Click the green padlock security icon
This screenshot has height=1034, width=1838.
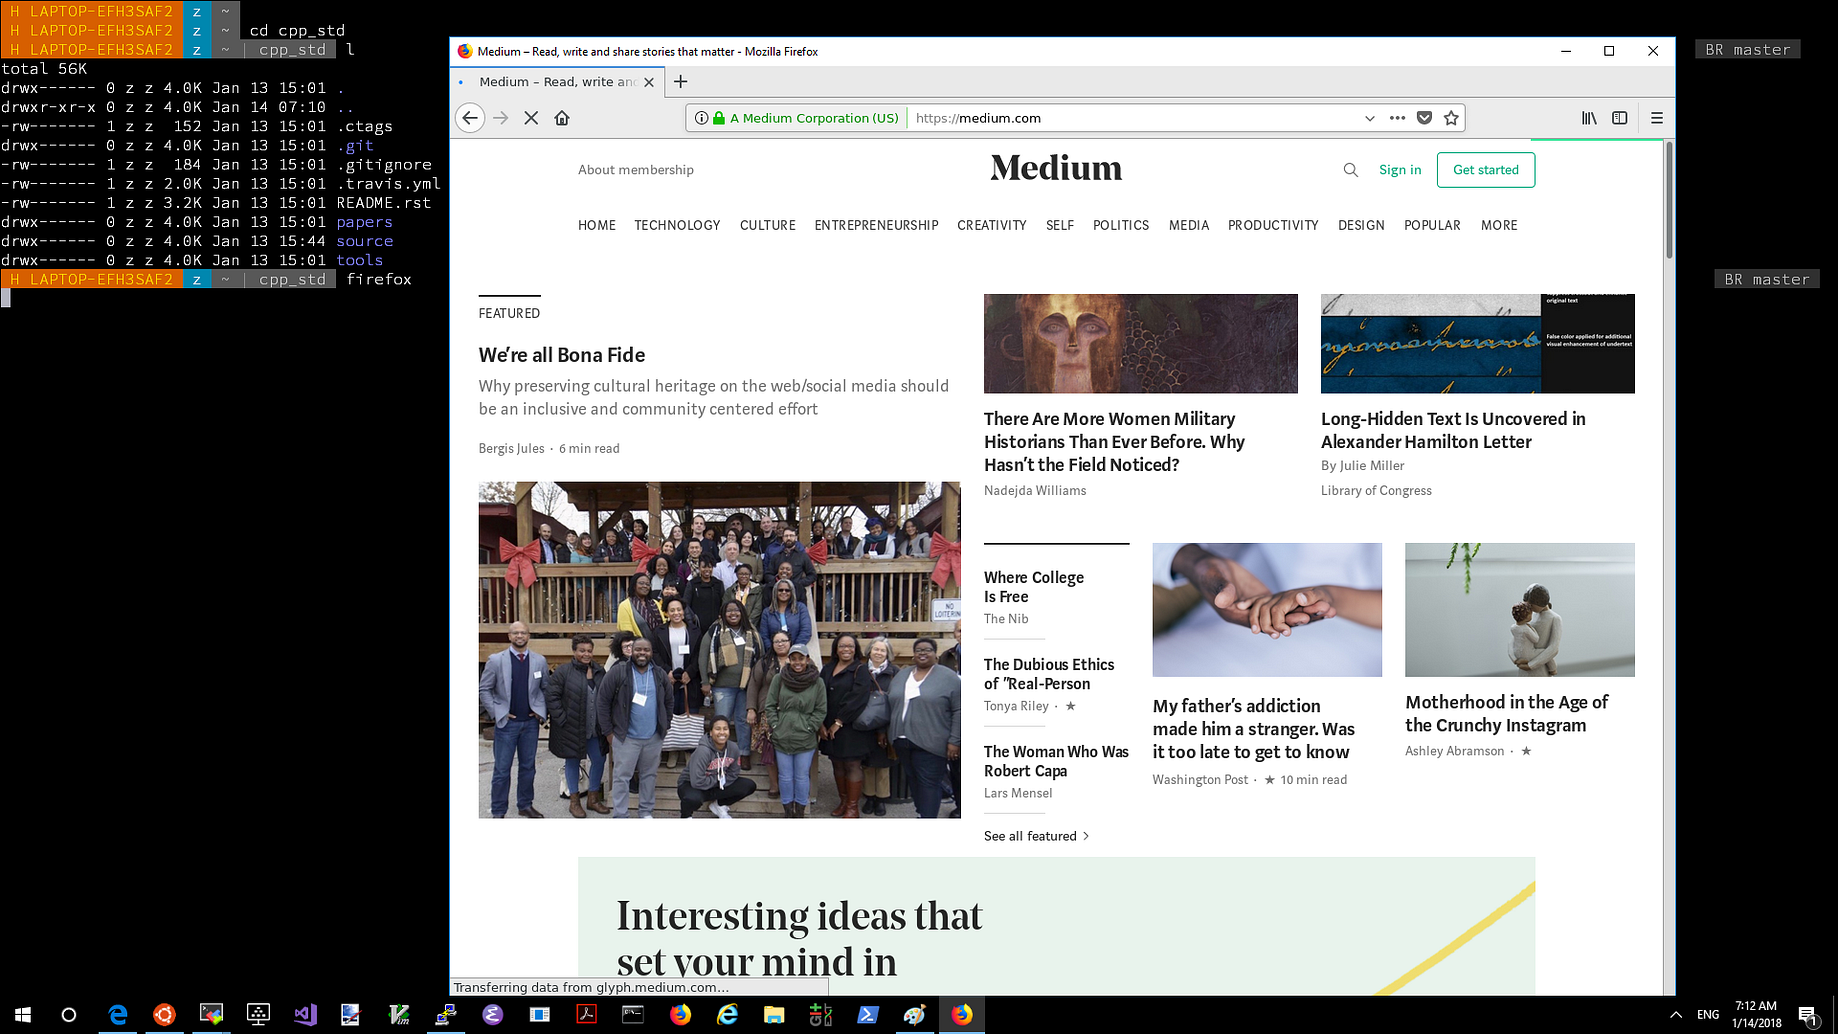[x=718, y=118]
